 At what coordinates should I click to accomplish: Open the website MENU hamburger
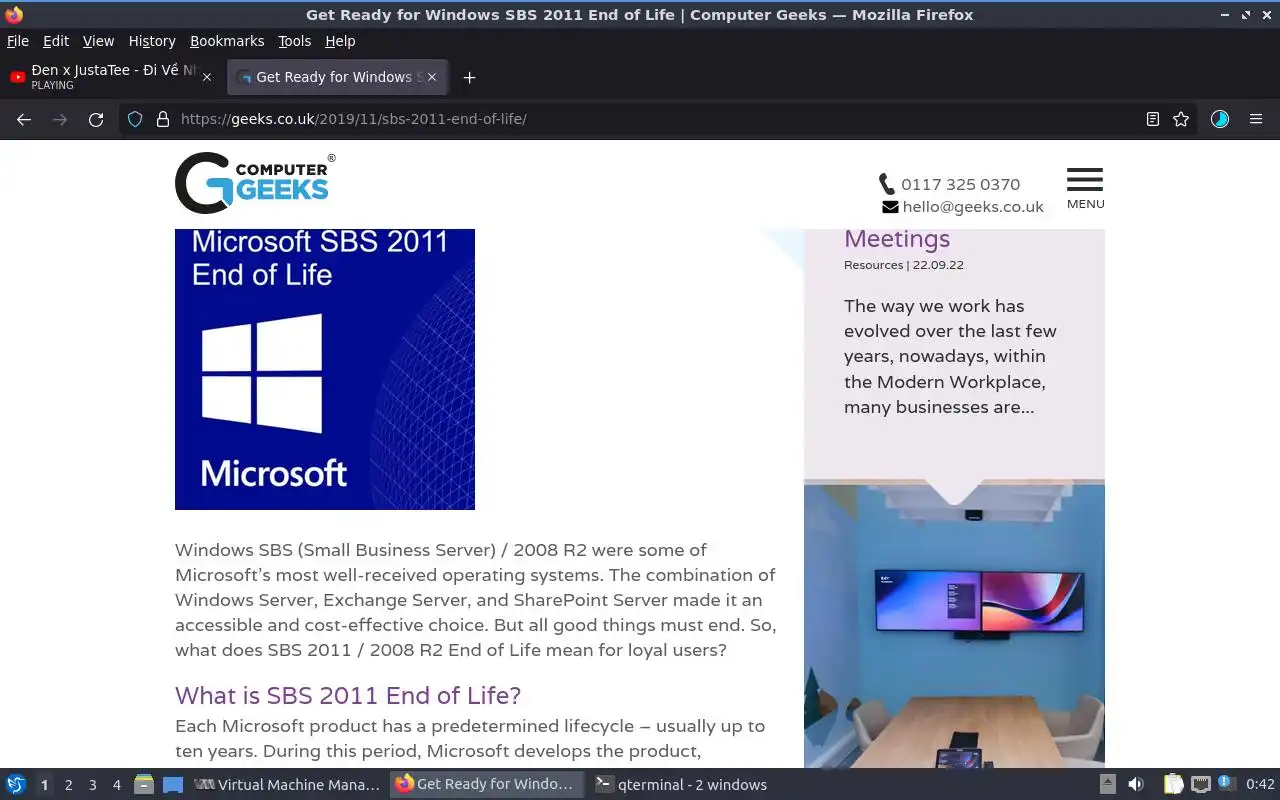coord(1085,188)
